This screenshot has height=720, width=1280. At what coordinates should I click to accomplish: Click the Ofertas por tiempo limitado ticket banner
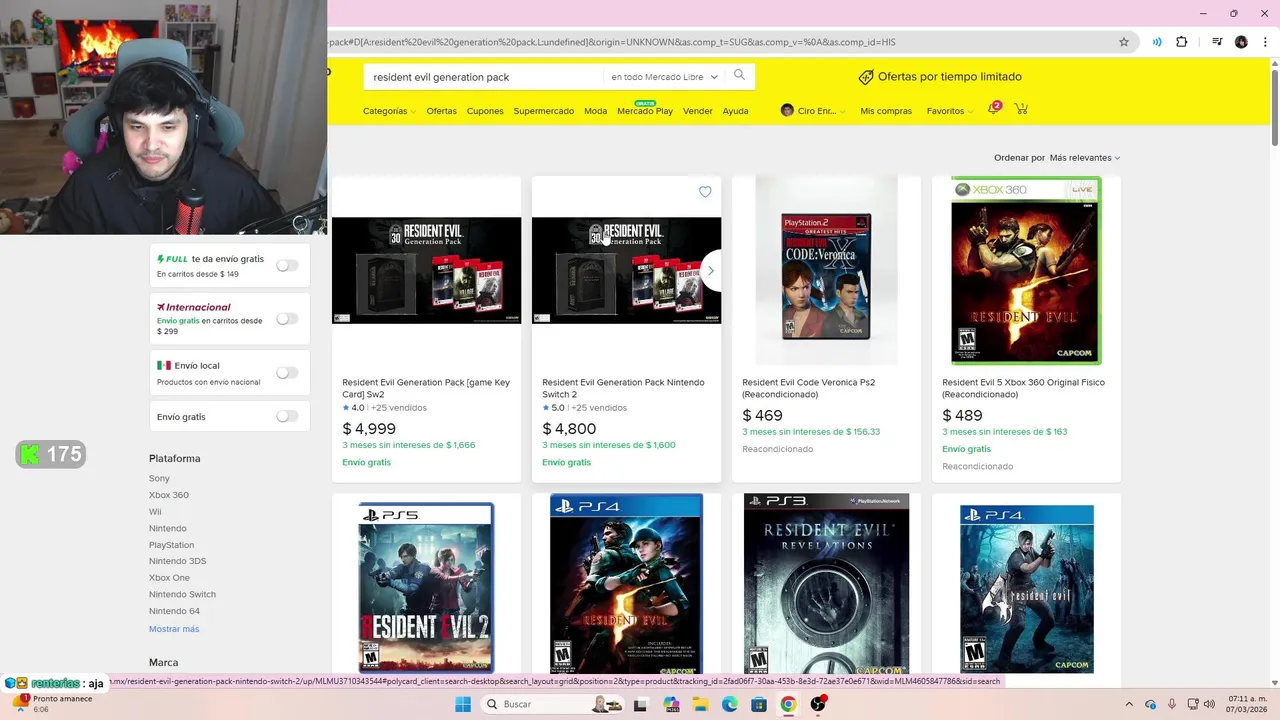pyautogui.click(x=940, y=77)
